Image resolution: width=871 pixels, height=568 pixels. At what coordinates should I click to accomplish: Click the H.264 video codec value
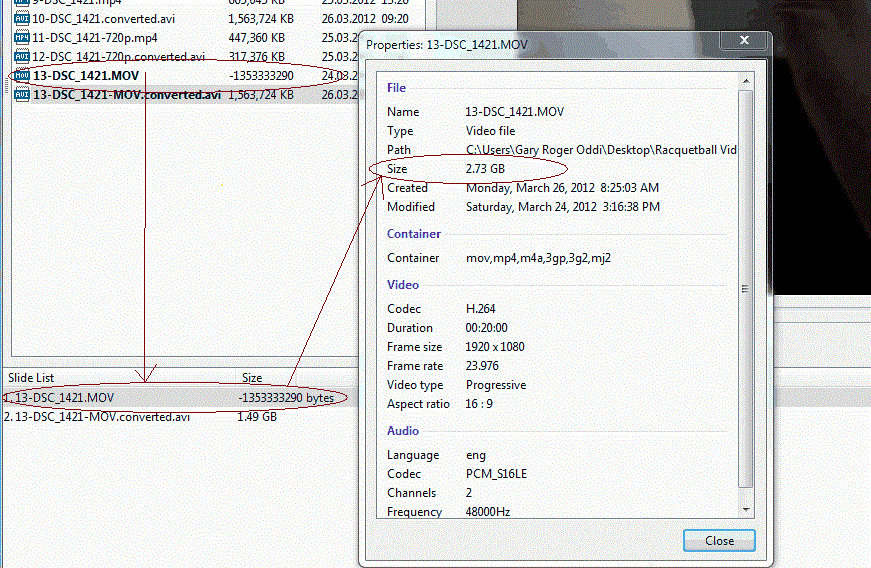pyautogui.click(x=480, y=309)
